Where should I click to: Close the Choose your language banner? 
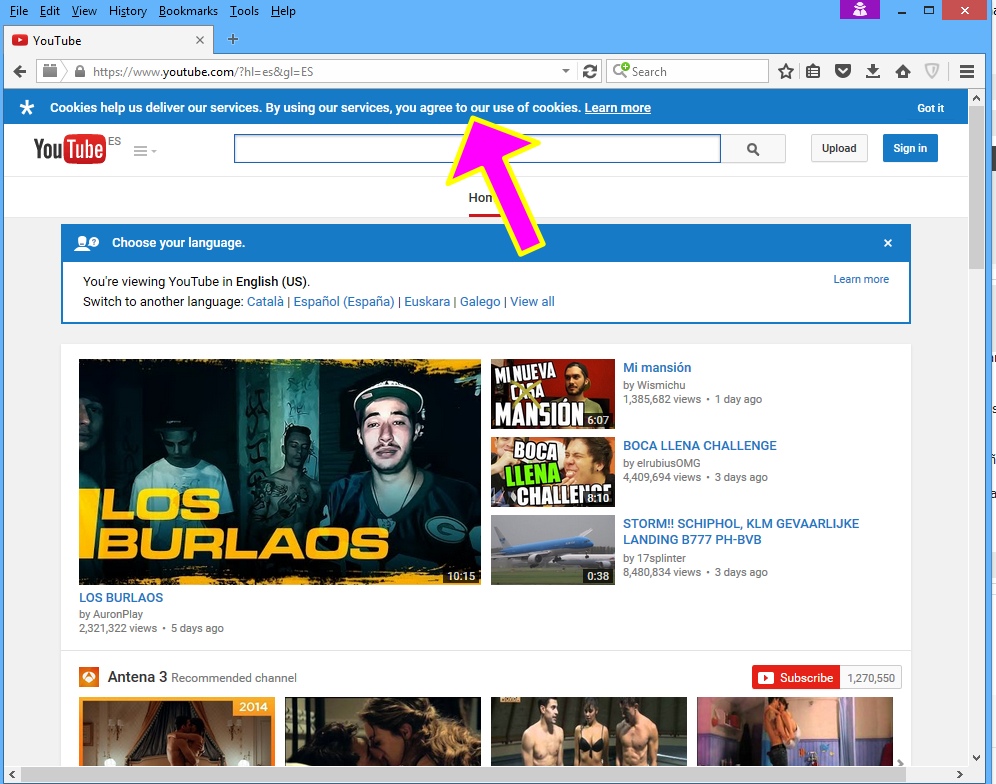coord(888,243)
